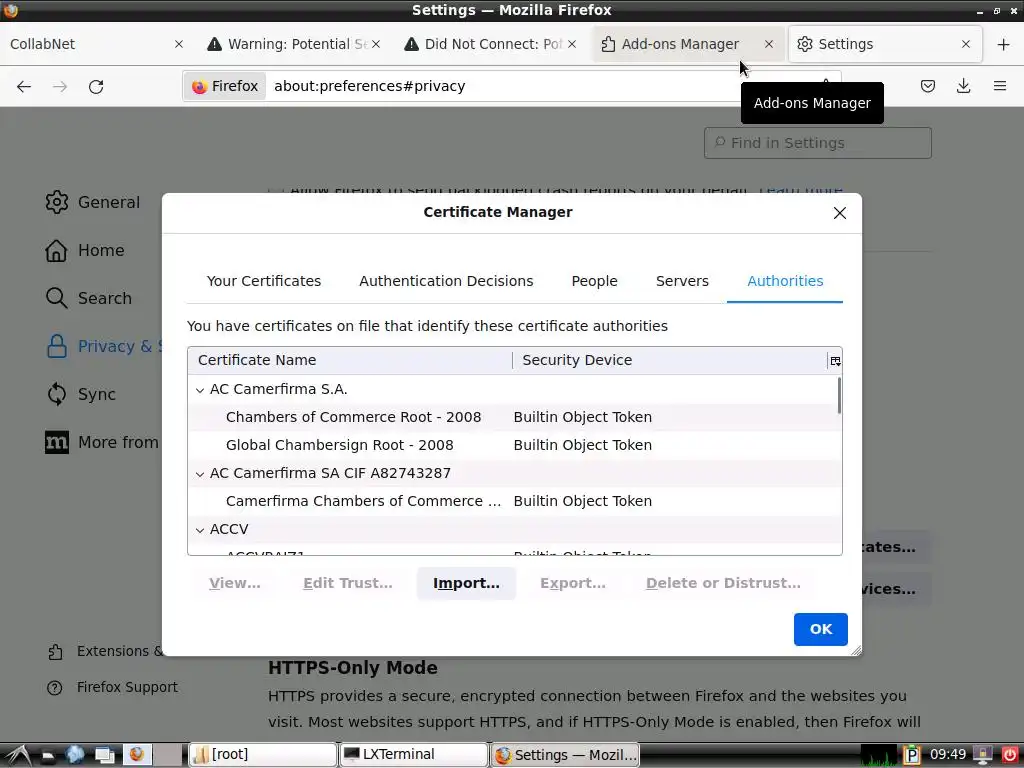Collapse the AC Camerfirma S.A. group
The height and width of the screenshot is (768, 1024).
click(x=200, y=390)
